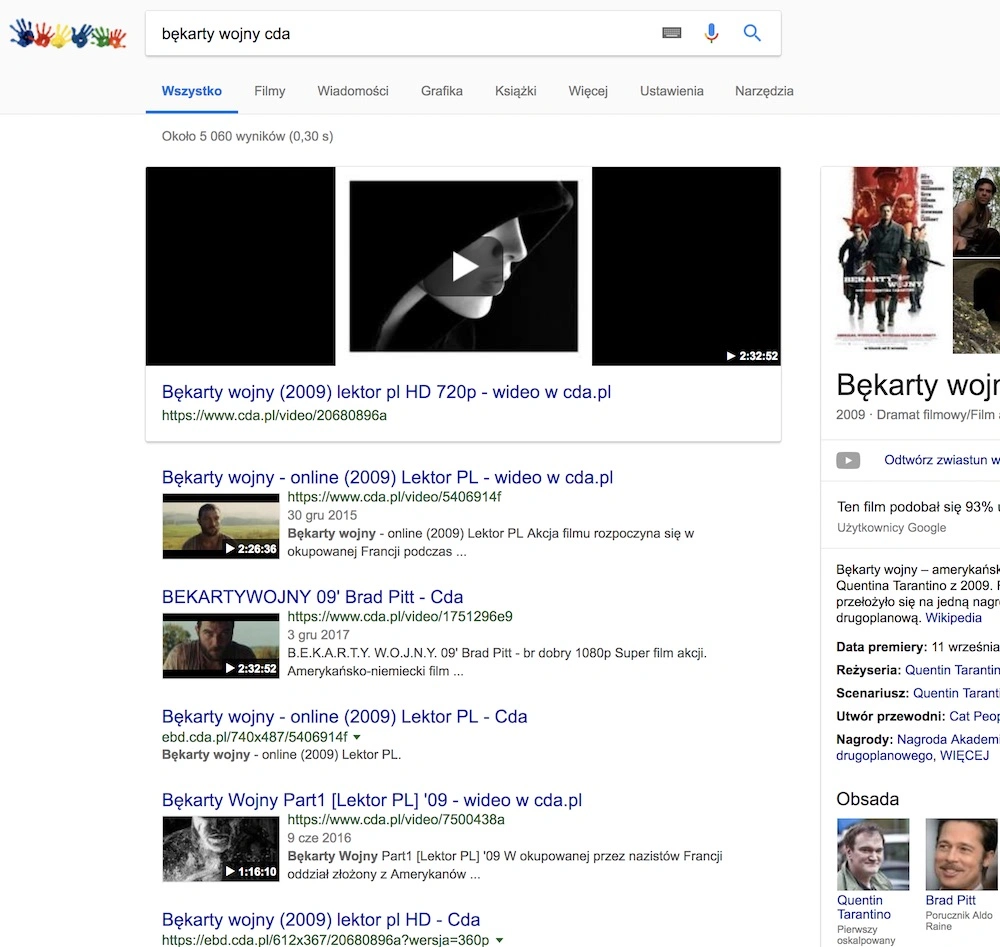The width and height of the screenshot is (1000, 947).
Task: Open the Więcej menu
Action: click(588, 91)
